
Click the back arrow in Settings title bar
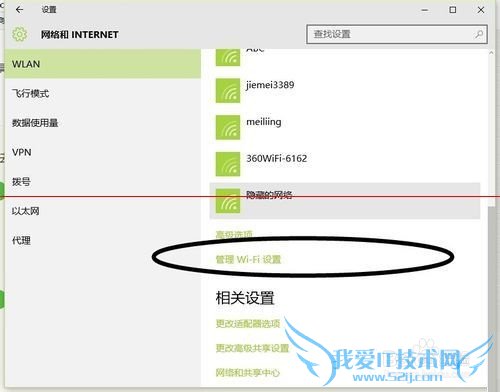(x=19, y=10)
